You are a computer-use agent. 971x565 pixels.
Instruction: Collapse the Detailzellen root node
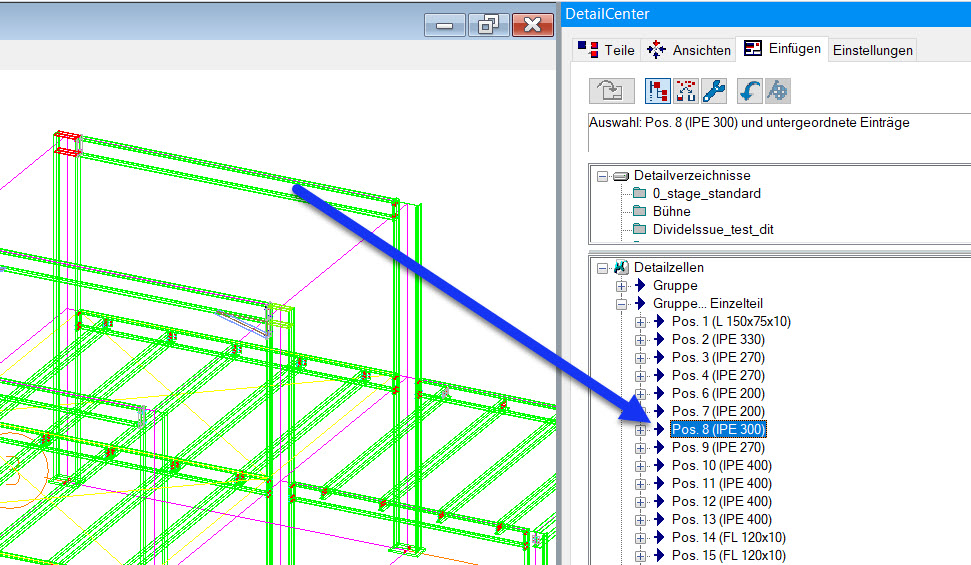(x=602, y=268)
